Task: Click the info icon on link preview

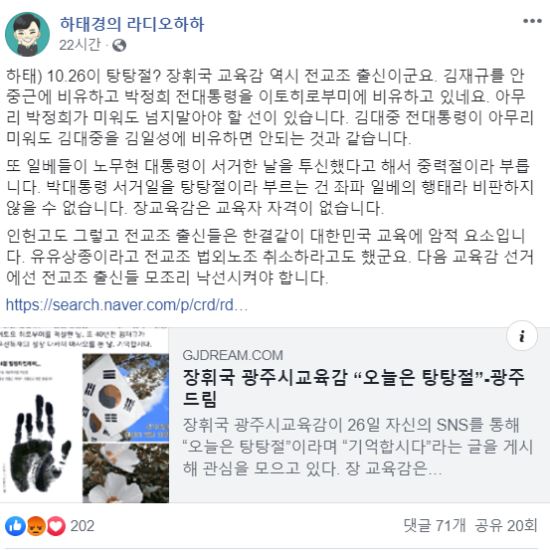Action: pos(522,336)
